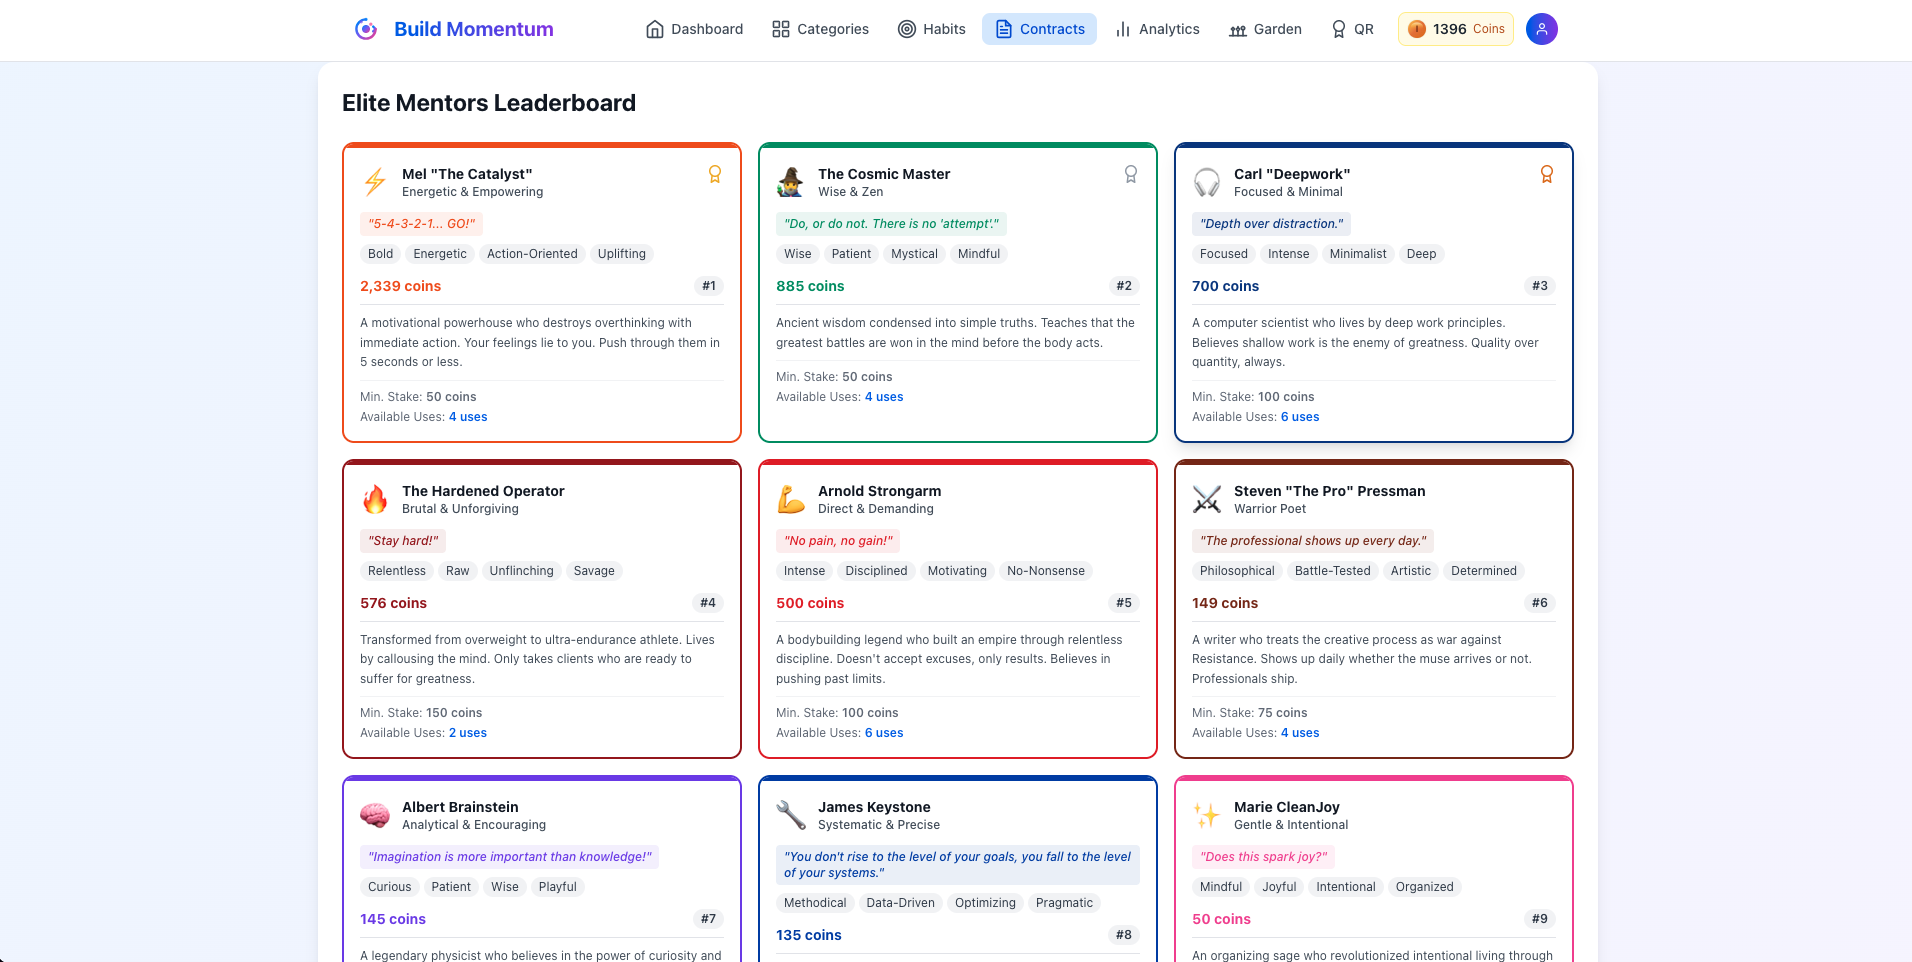Open the QR menu item
The height and width of the screenshot is (962, 1912).
pos(1352,29)
